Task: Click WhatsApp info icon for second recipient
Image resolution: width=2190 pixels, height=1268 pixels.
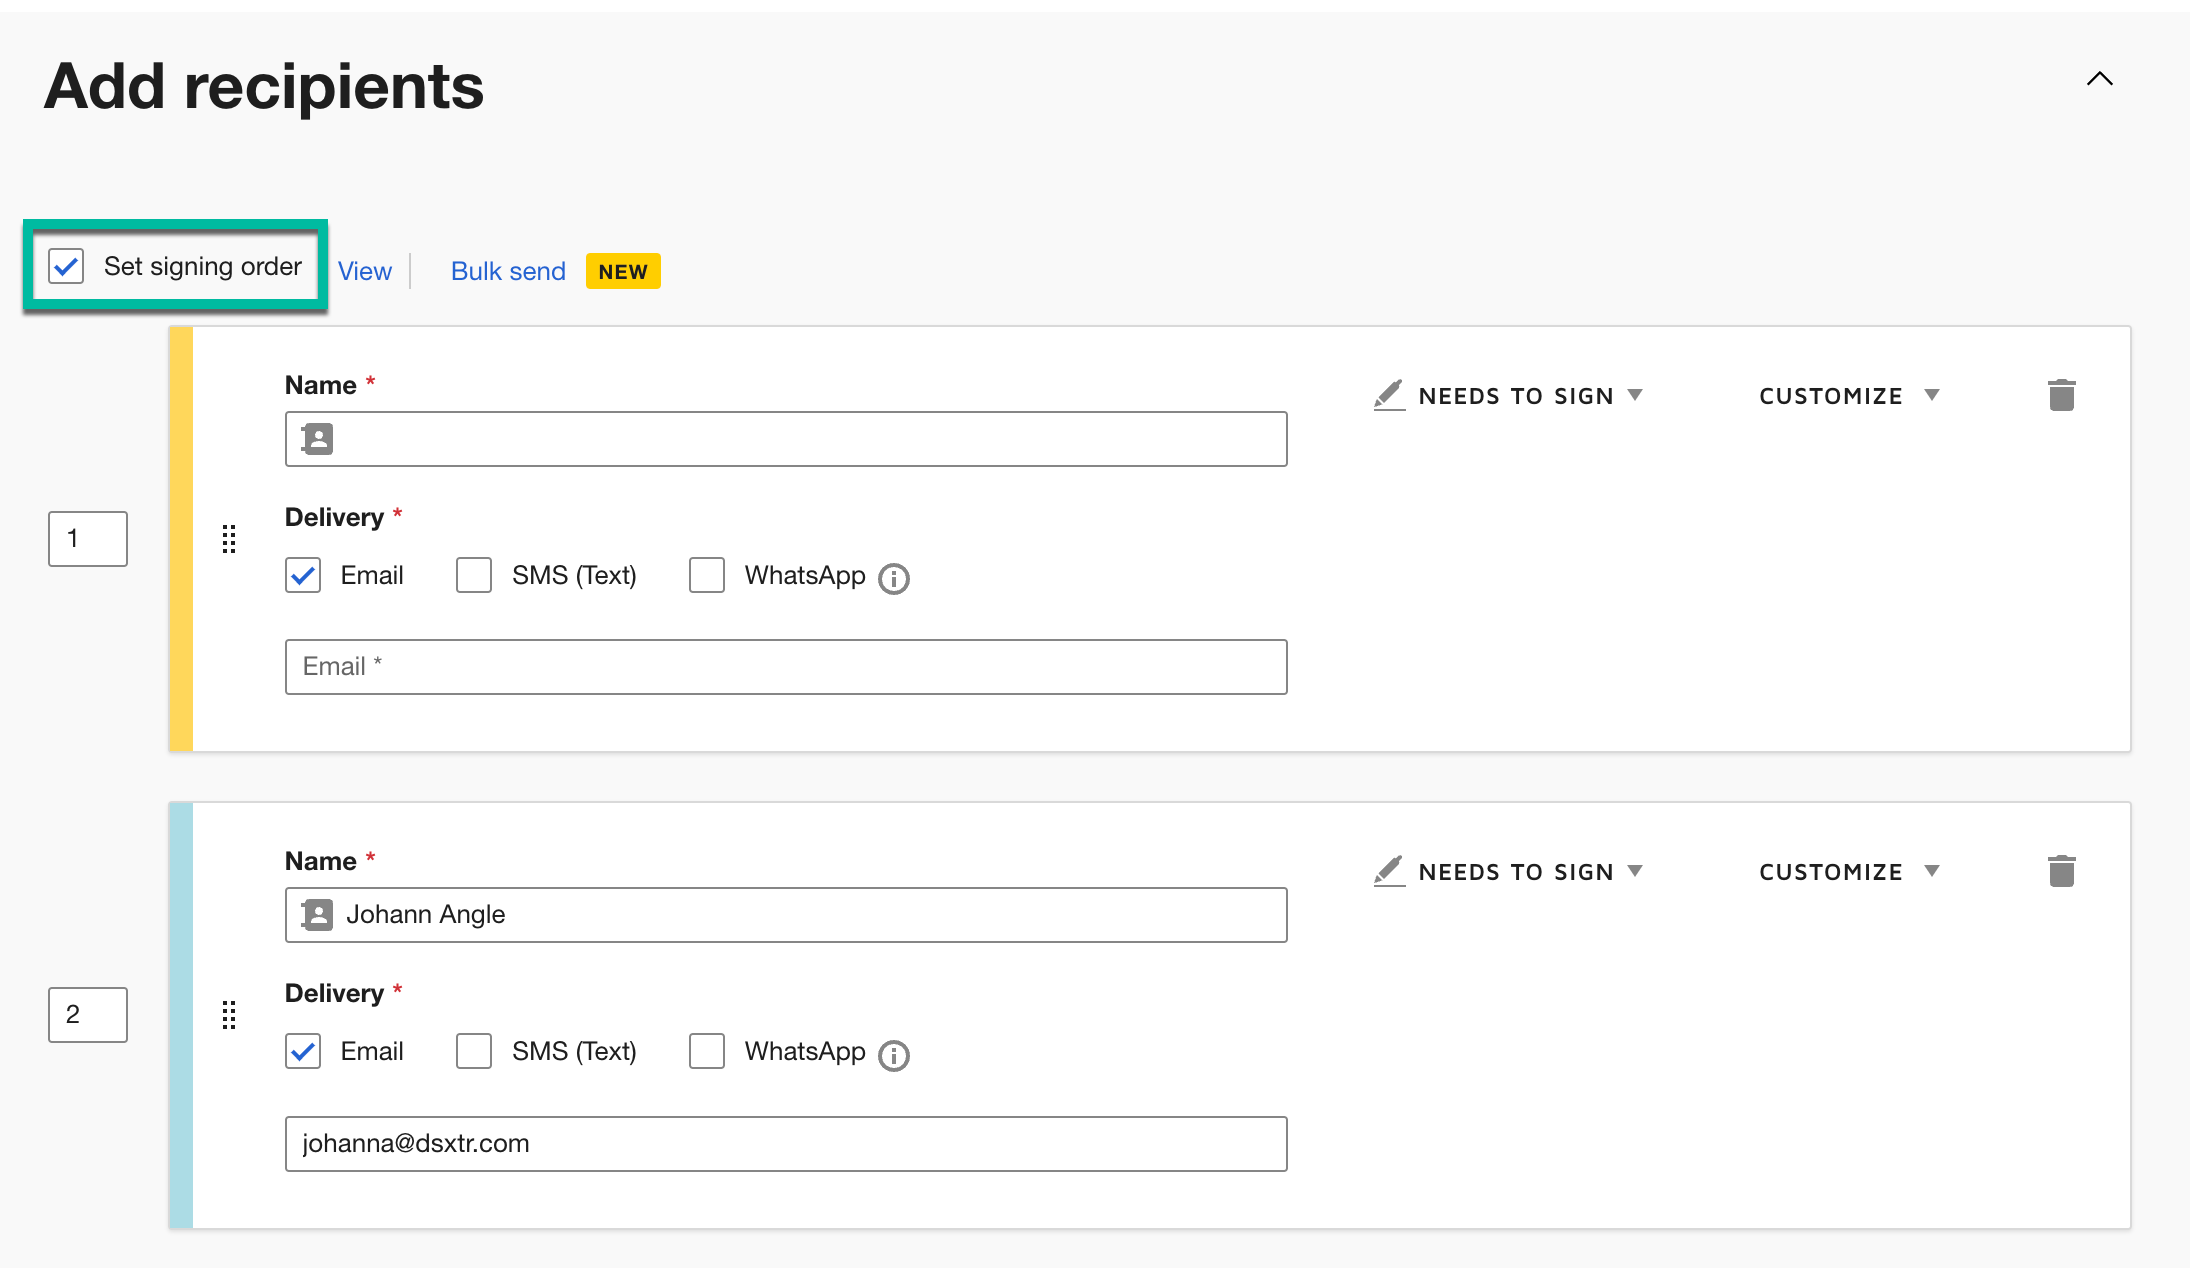Action: coord(893,1055)
